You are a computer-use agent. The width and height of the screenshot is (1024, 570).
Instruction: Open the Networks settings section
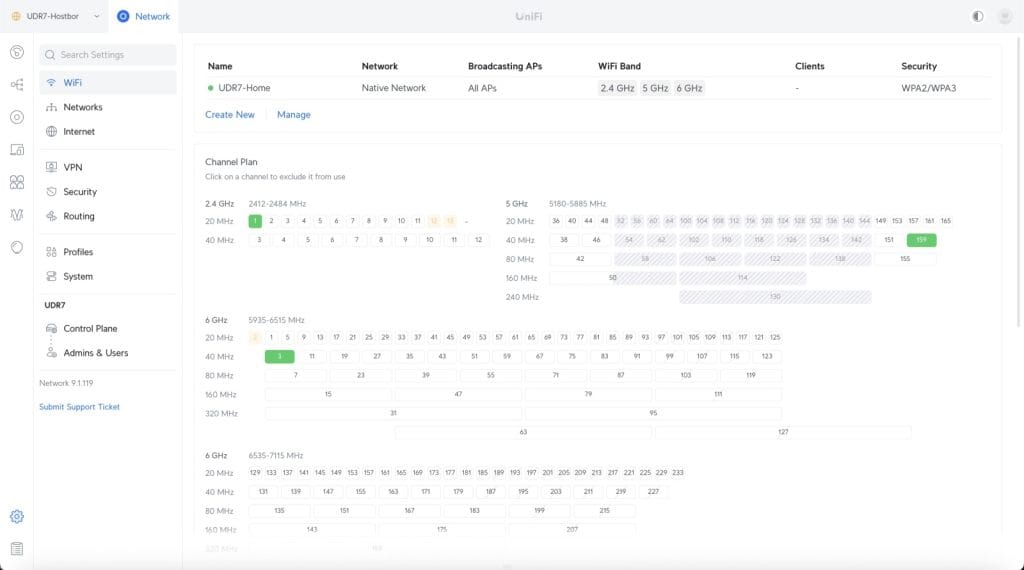click(x=82, y=107)
